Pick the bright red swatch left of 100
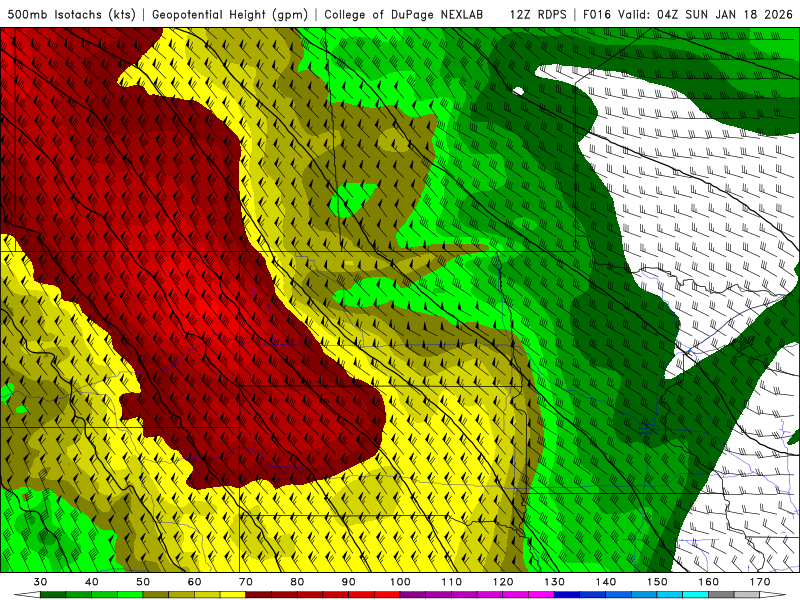This screenshot has width=800, height=600. [x=387, y=595]
